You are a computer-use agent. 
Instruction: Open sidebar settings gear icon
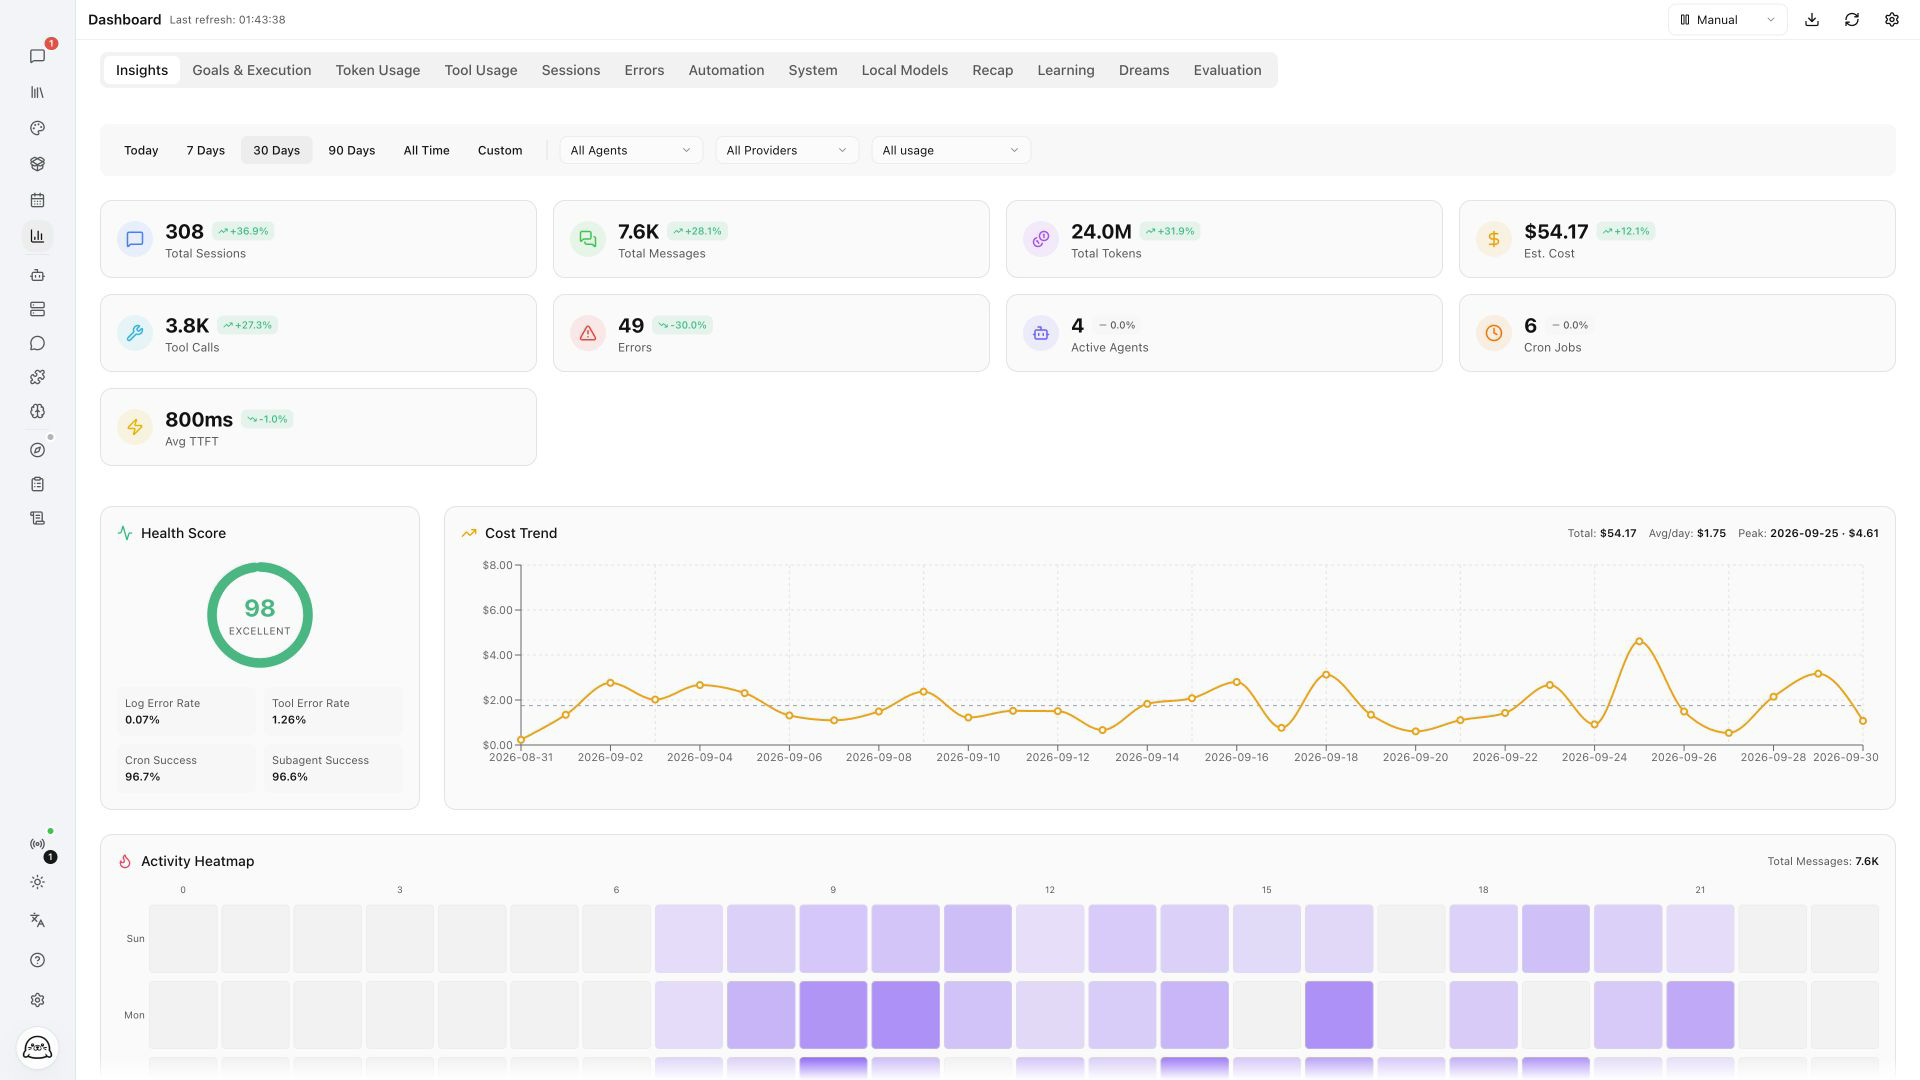pyautogui.click(x=38, y=1000)
